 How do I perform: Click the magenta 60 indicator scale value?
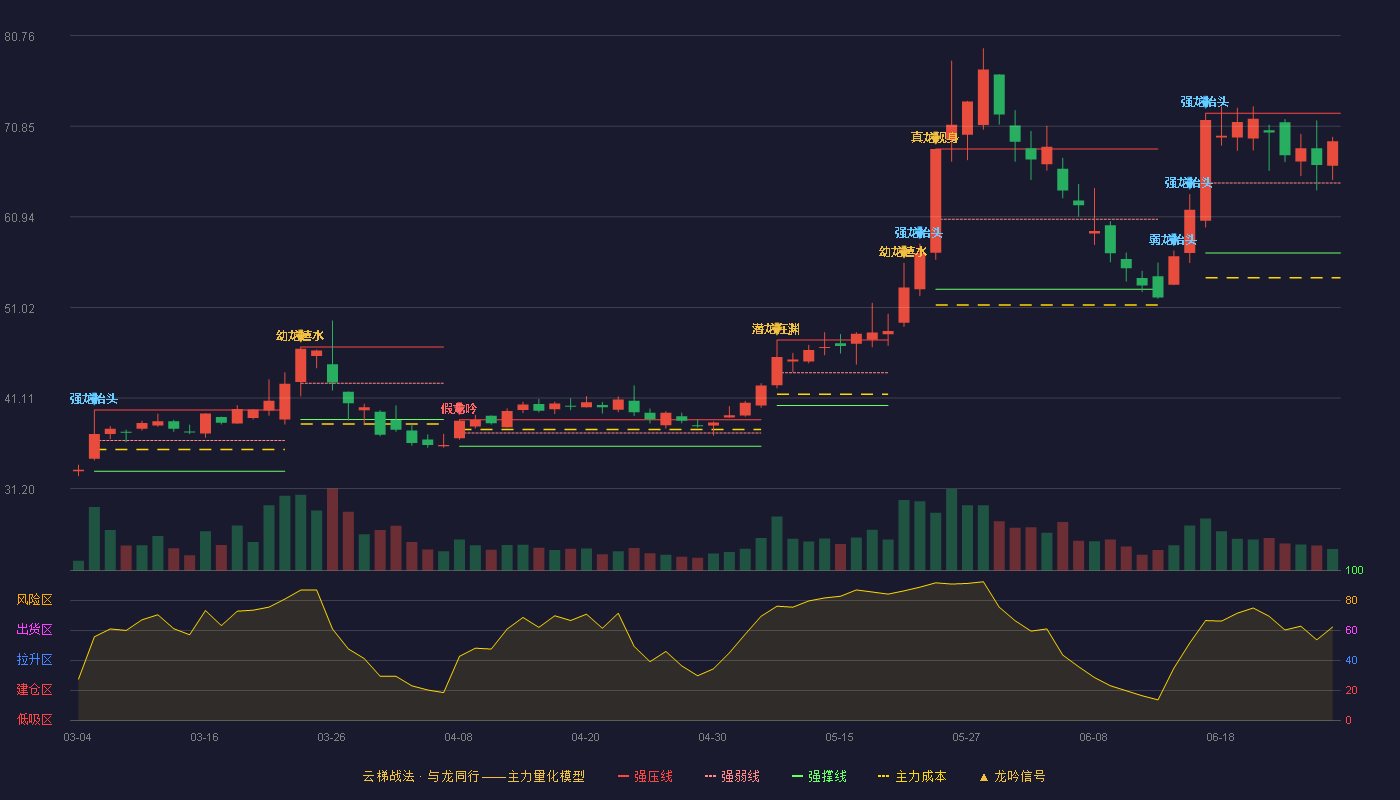pyautogui.click(x=1351, y=630)
